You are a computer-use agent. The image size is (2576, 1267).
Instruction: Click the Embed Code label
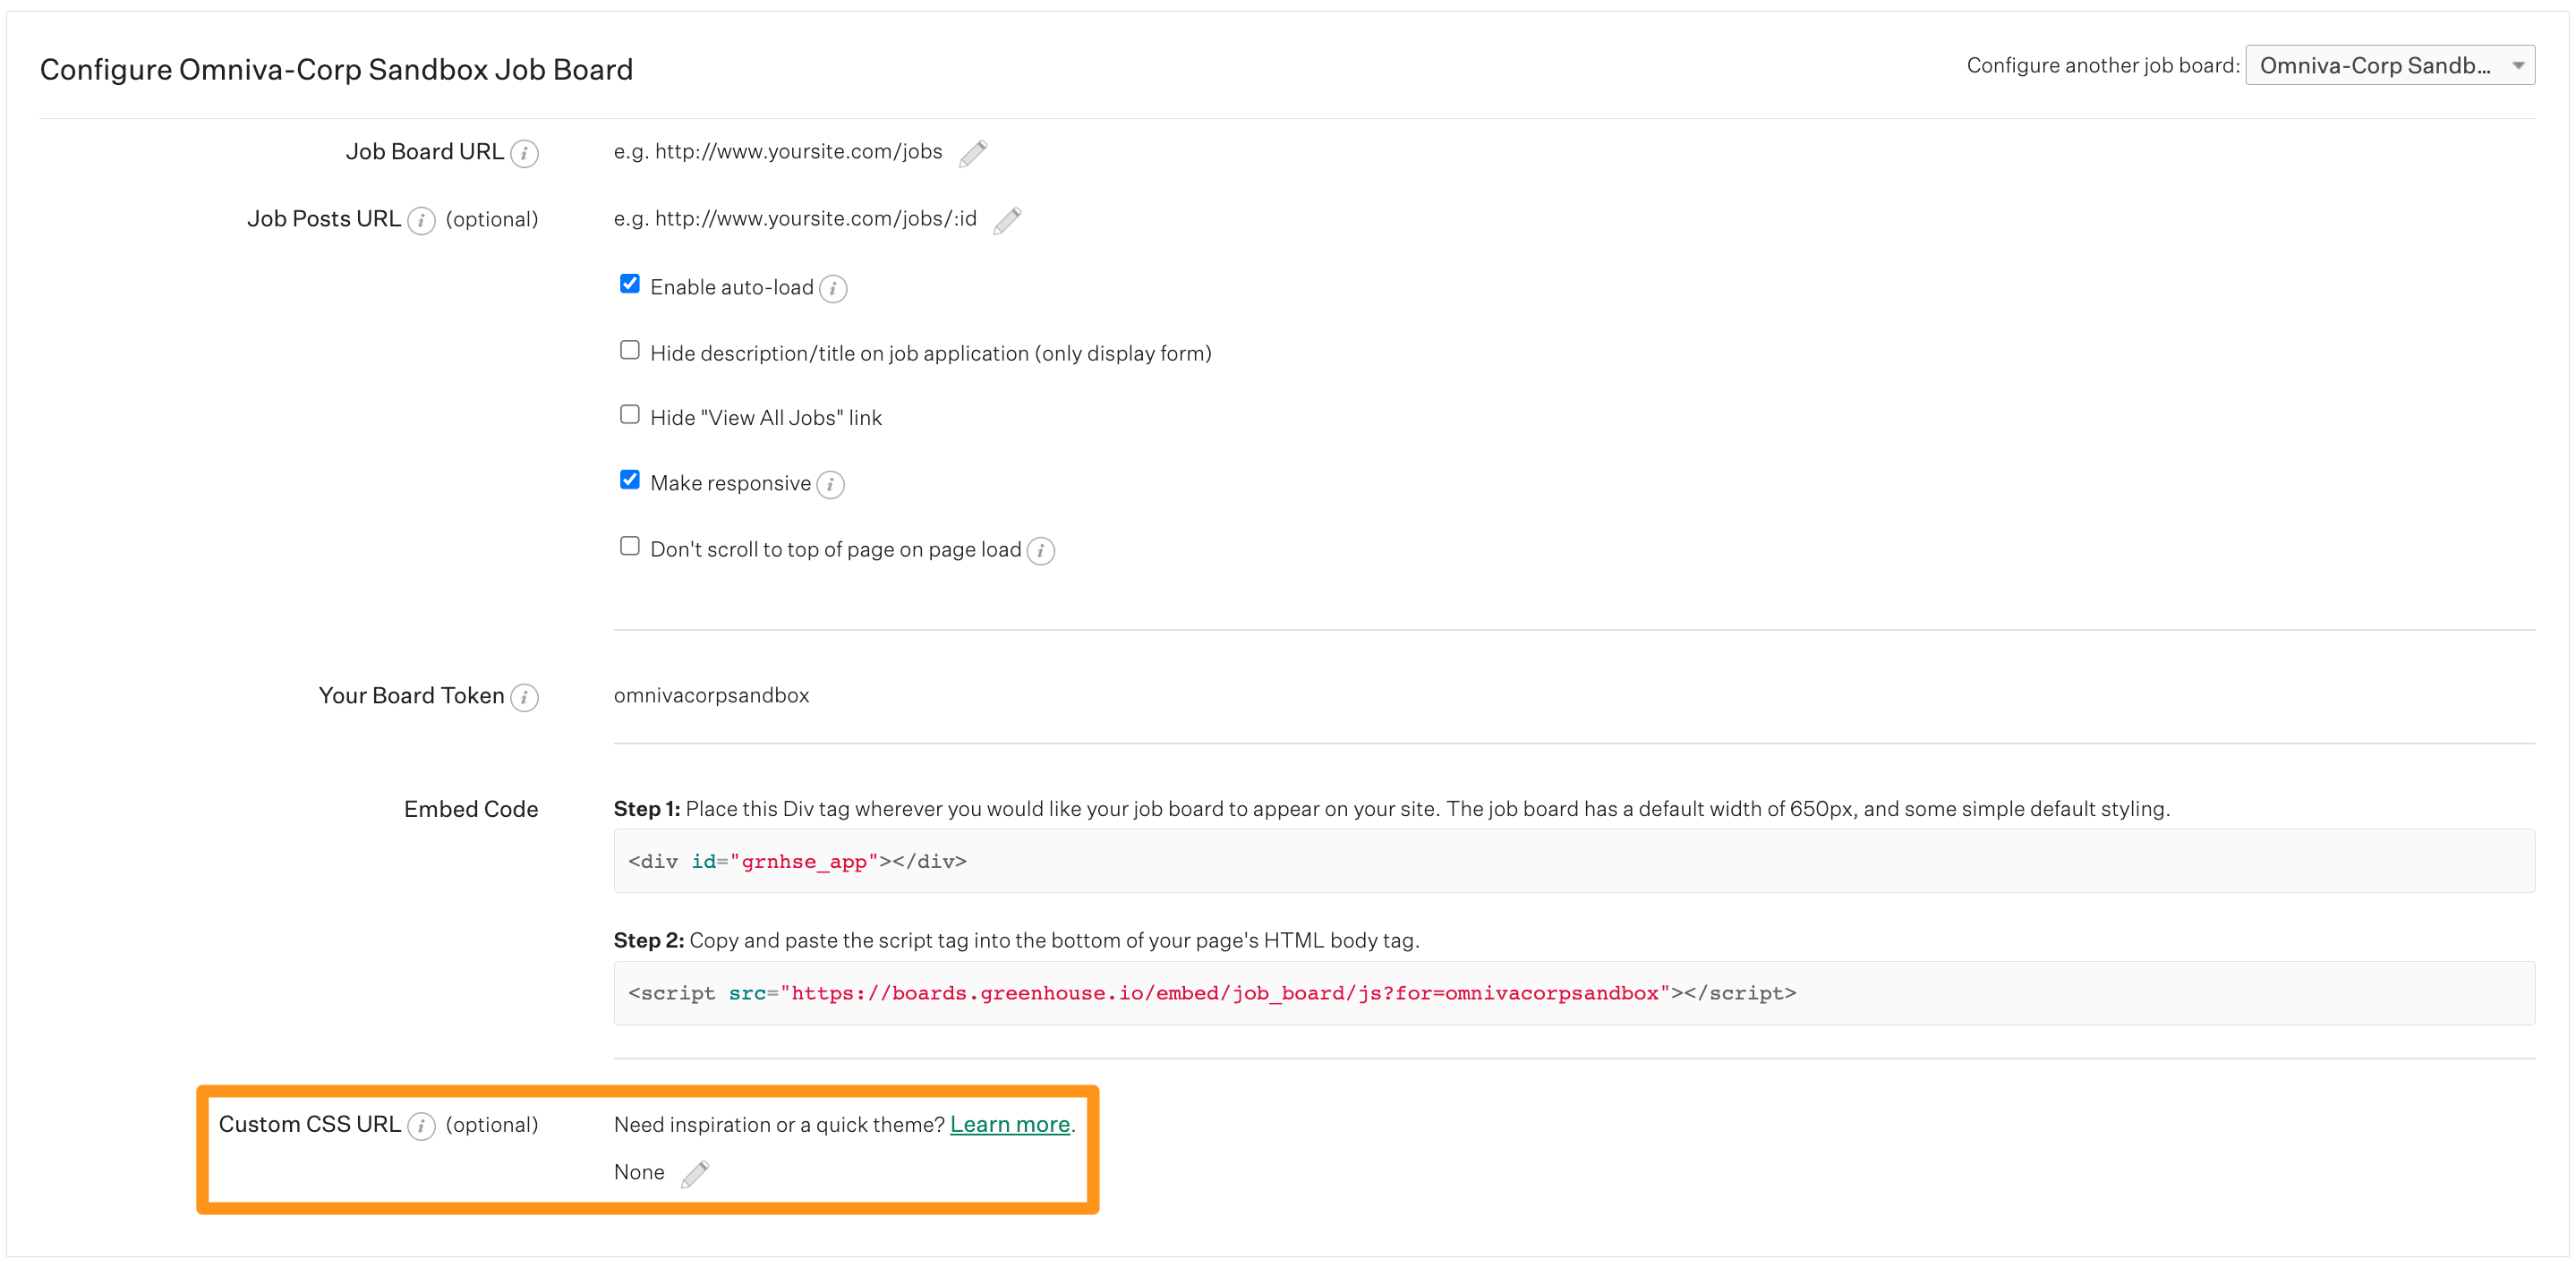click(470, 809)
